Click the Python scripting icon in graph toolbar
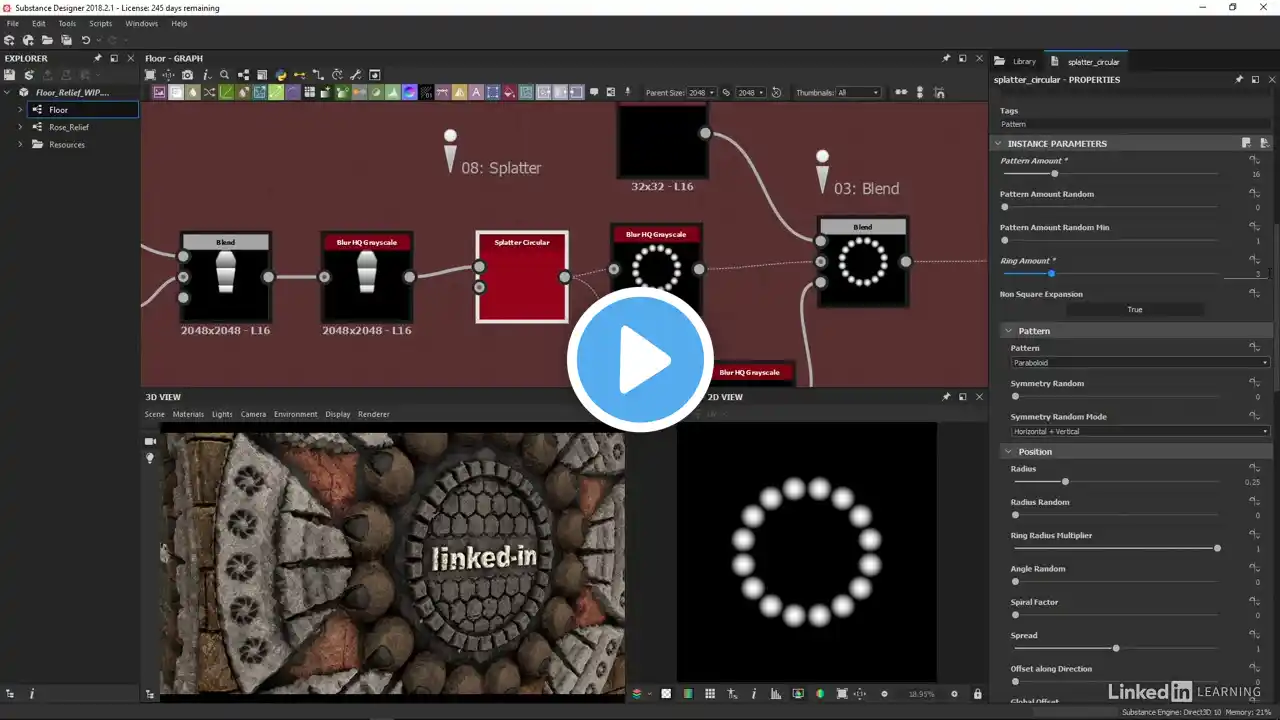The image size is (1280, 720). 281,75
